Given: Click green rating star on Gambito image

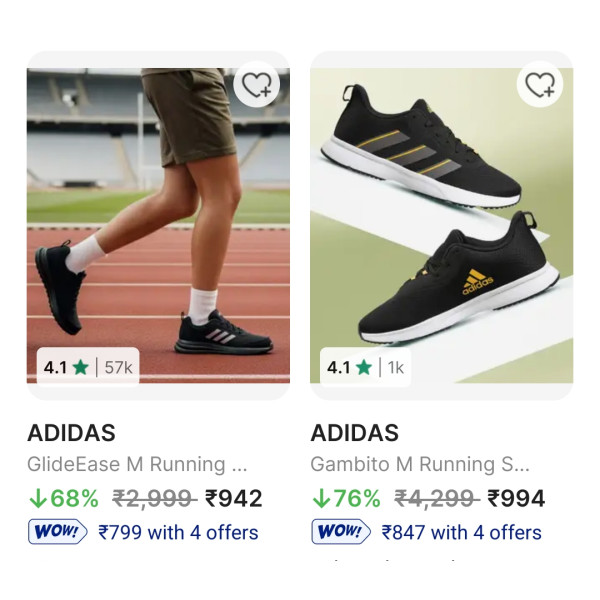Looking at the screenshot, I should (364, 367).
